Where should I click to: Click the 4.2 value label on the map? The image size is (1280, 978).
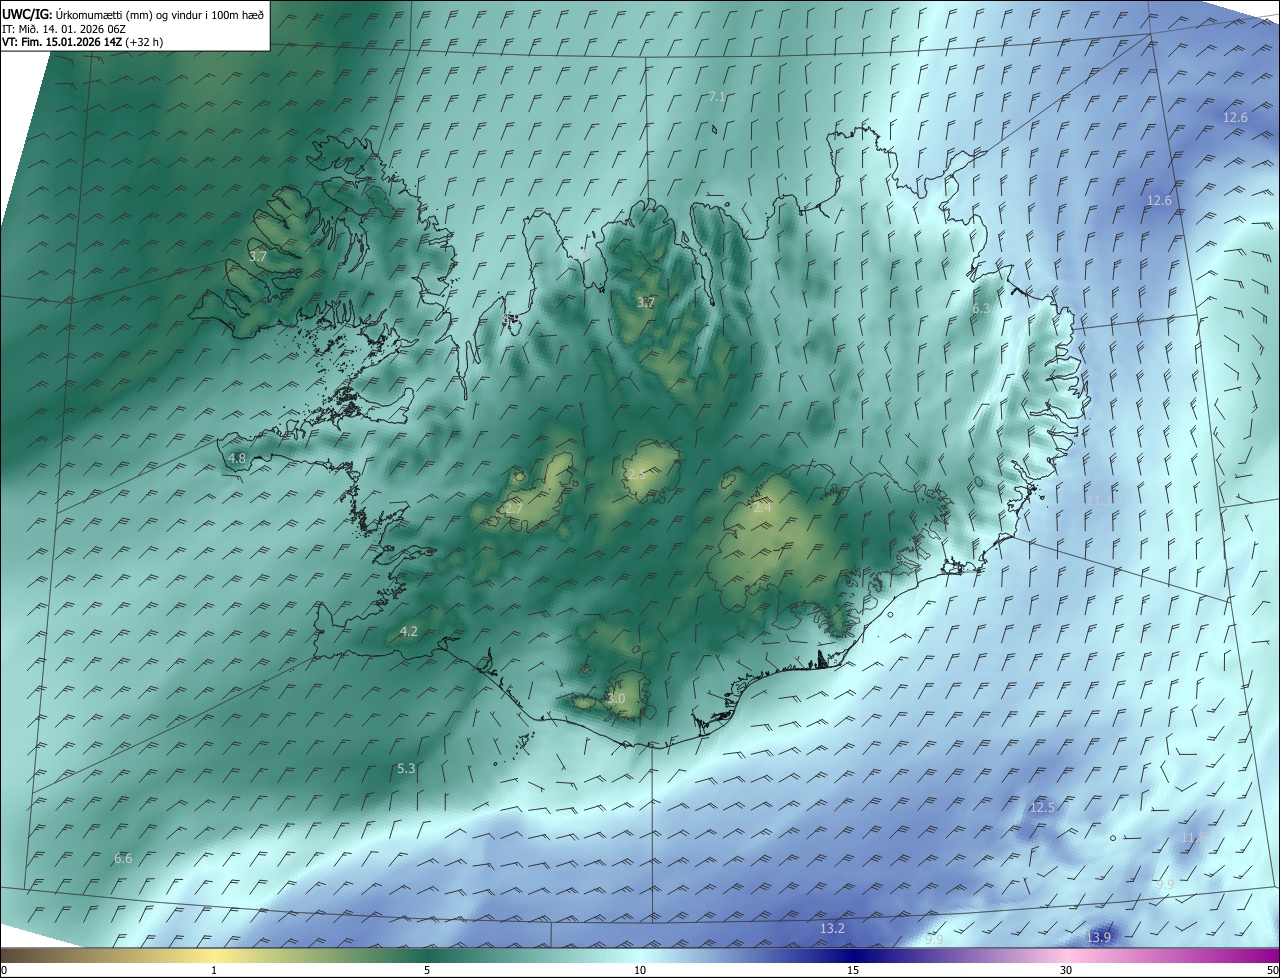point(408,631)
